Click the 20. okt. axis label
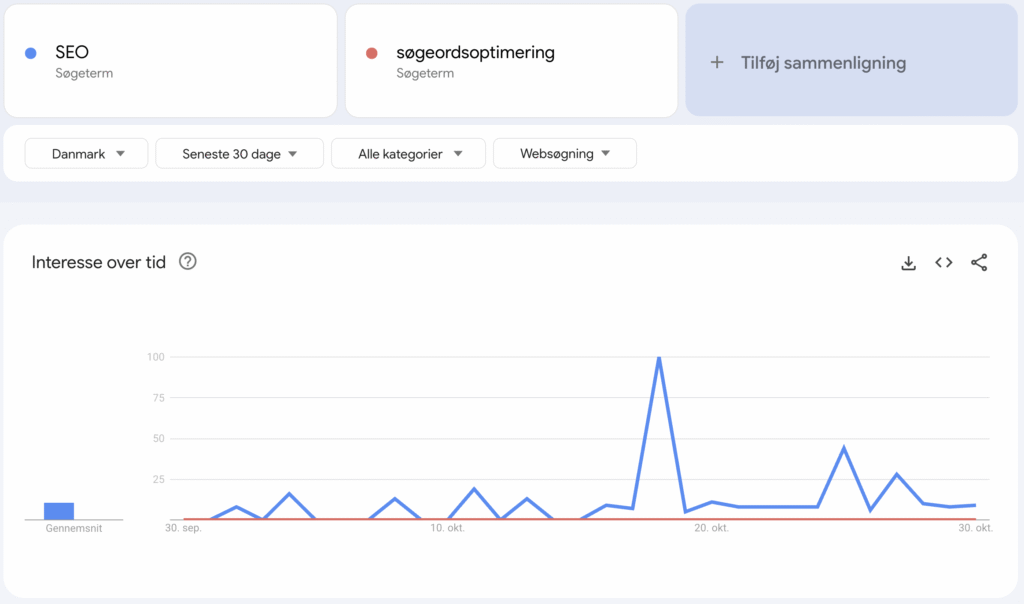This screenshot has width=1024, height=604. pos(711,528)
